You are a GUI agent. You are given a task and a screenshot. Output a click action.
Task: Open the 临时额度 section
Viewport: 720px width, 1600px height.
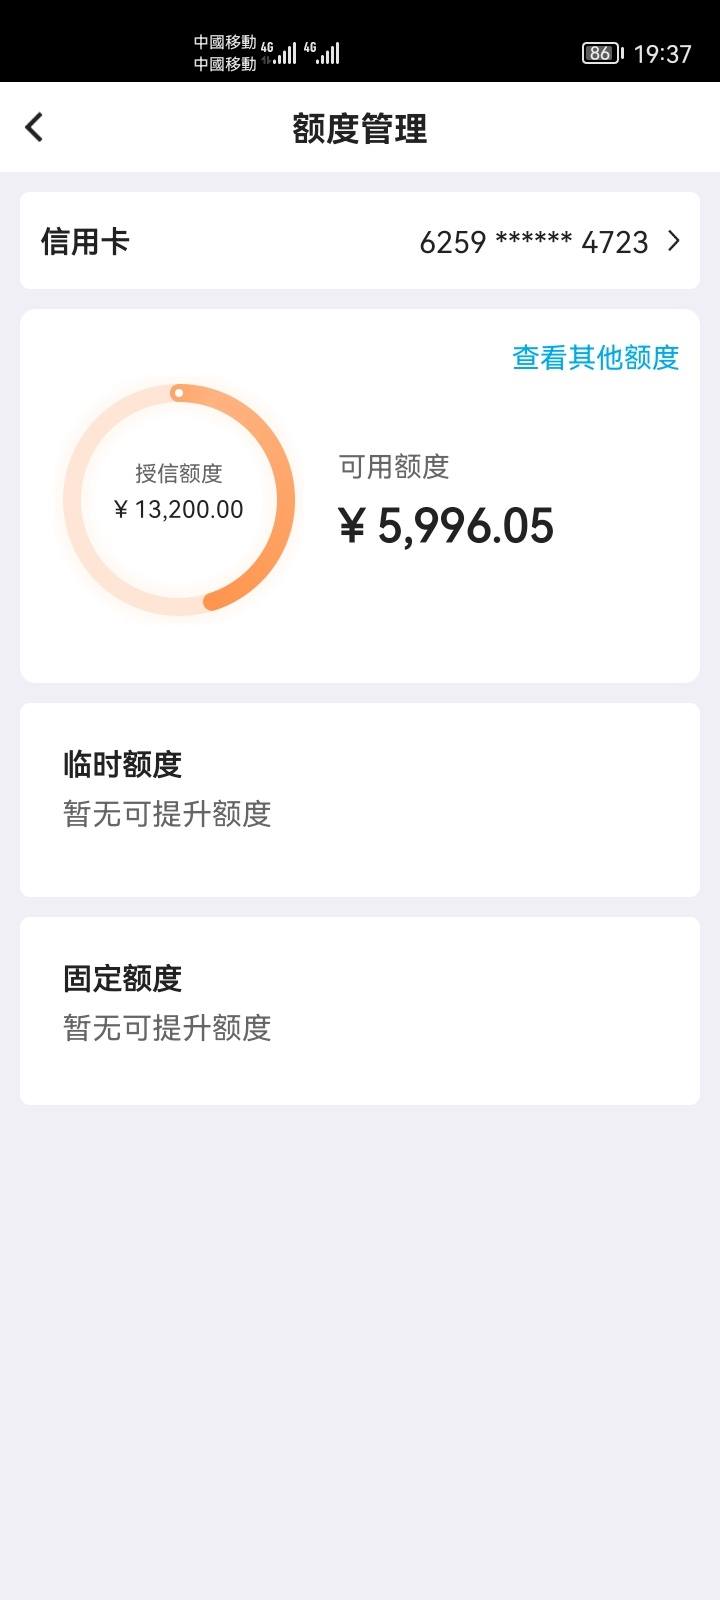[360, 800]
